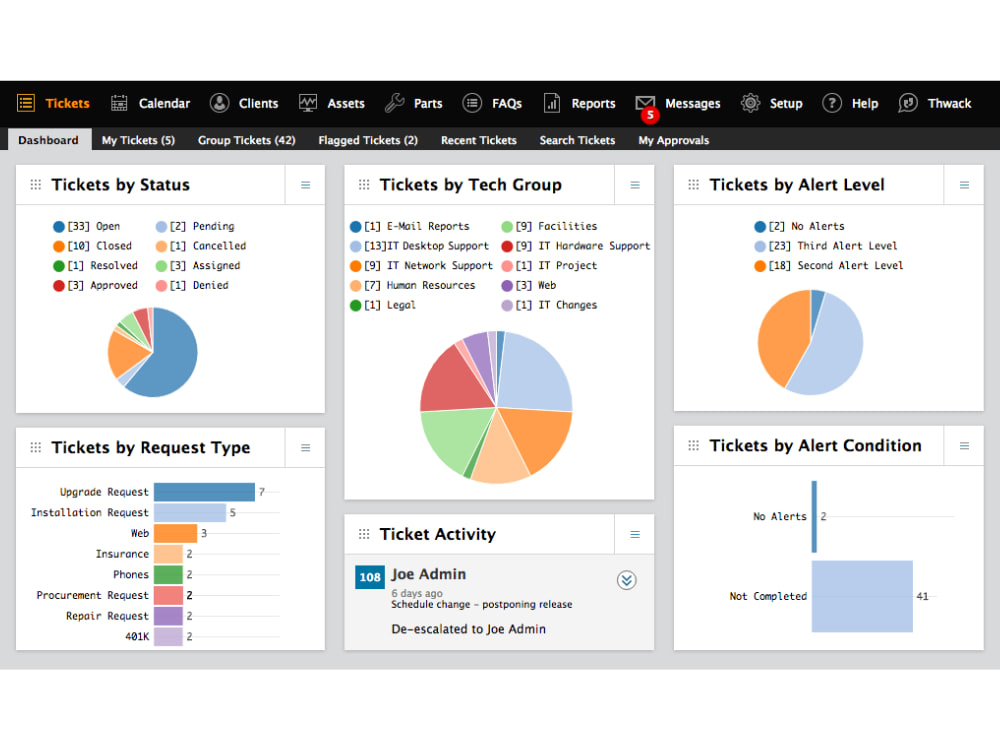
Task: Click the Assets monitor icon
Action: (x=308, y=103)
